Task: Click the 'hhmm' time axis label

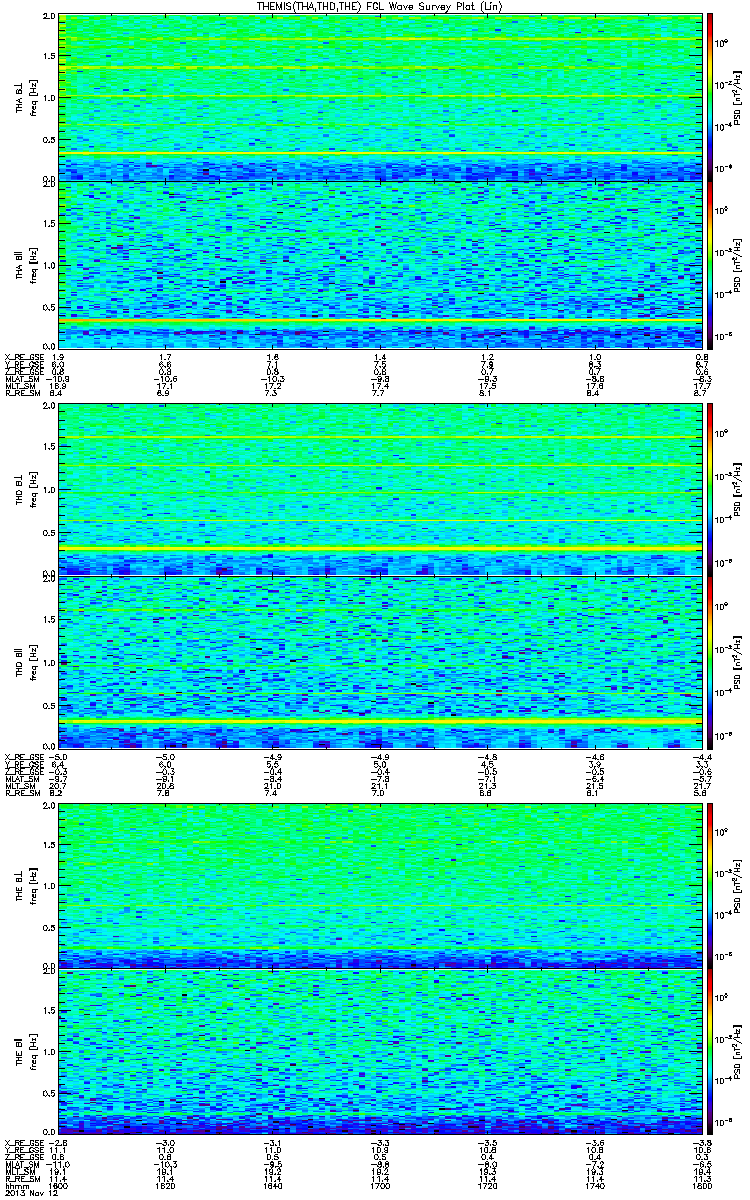Action: [x=15, y=1185]
